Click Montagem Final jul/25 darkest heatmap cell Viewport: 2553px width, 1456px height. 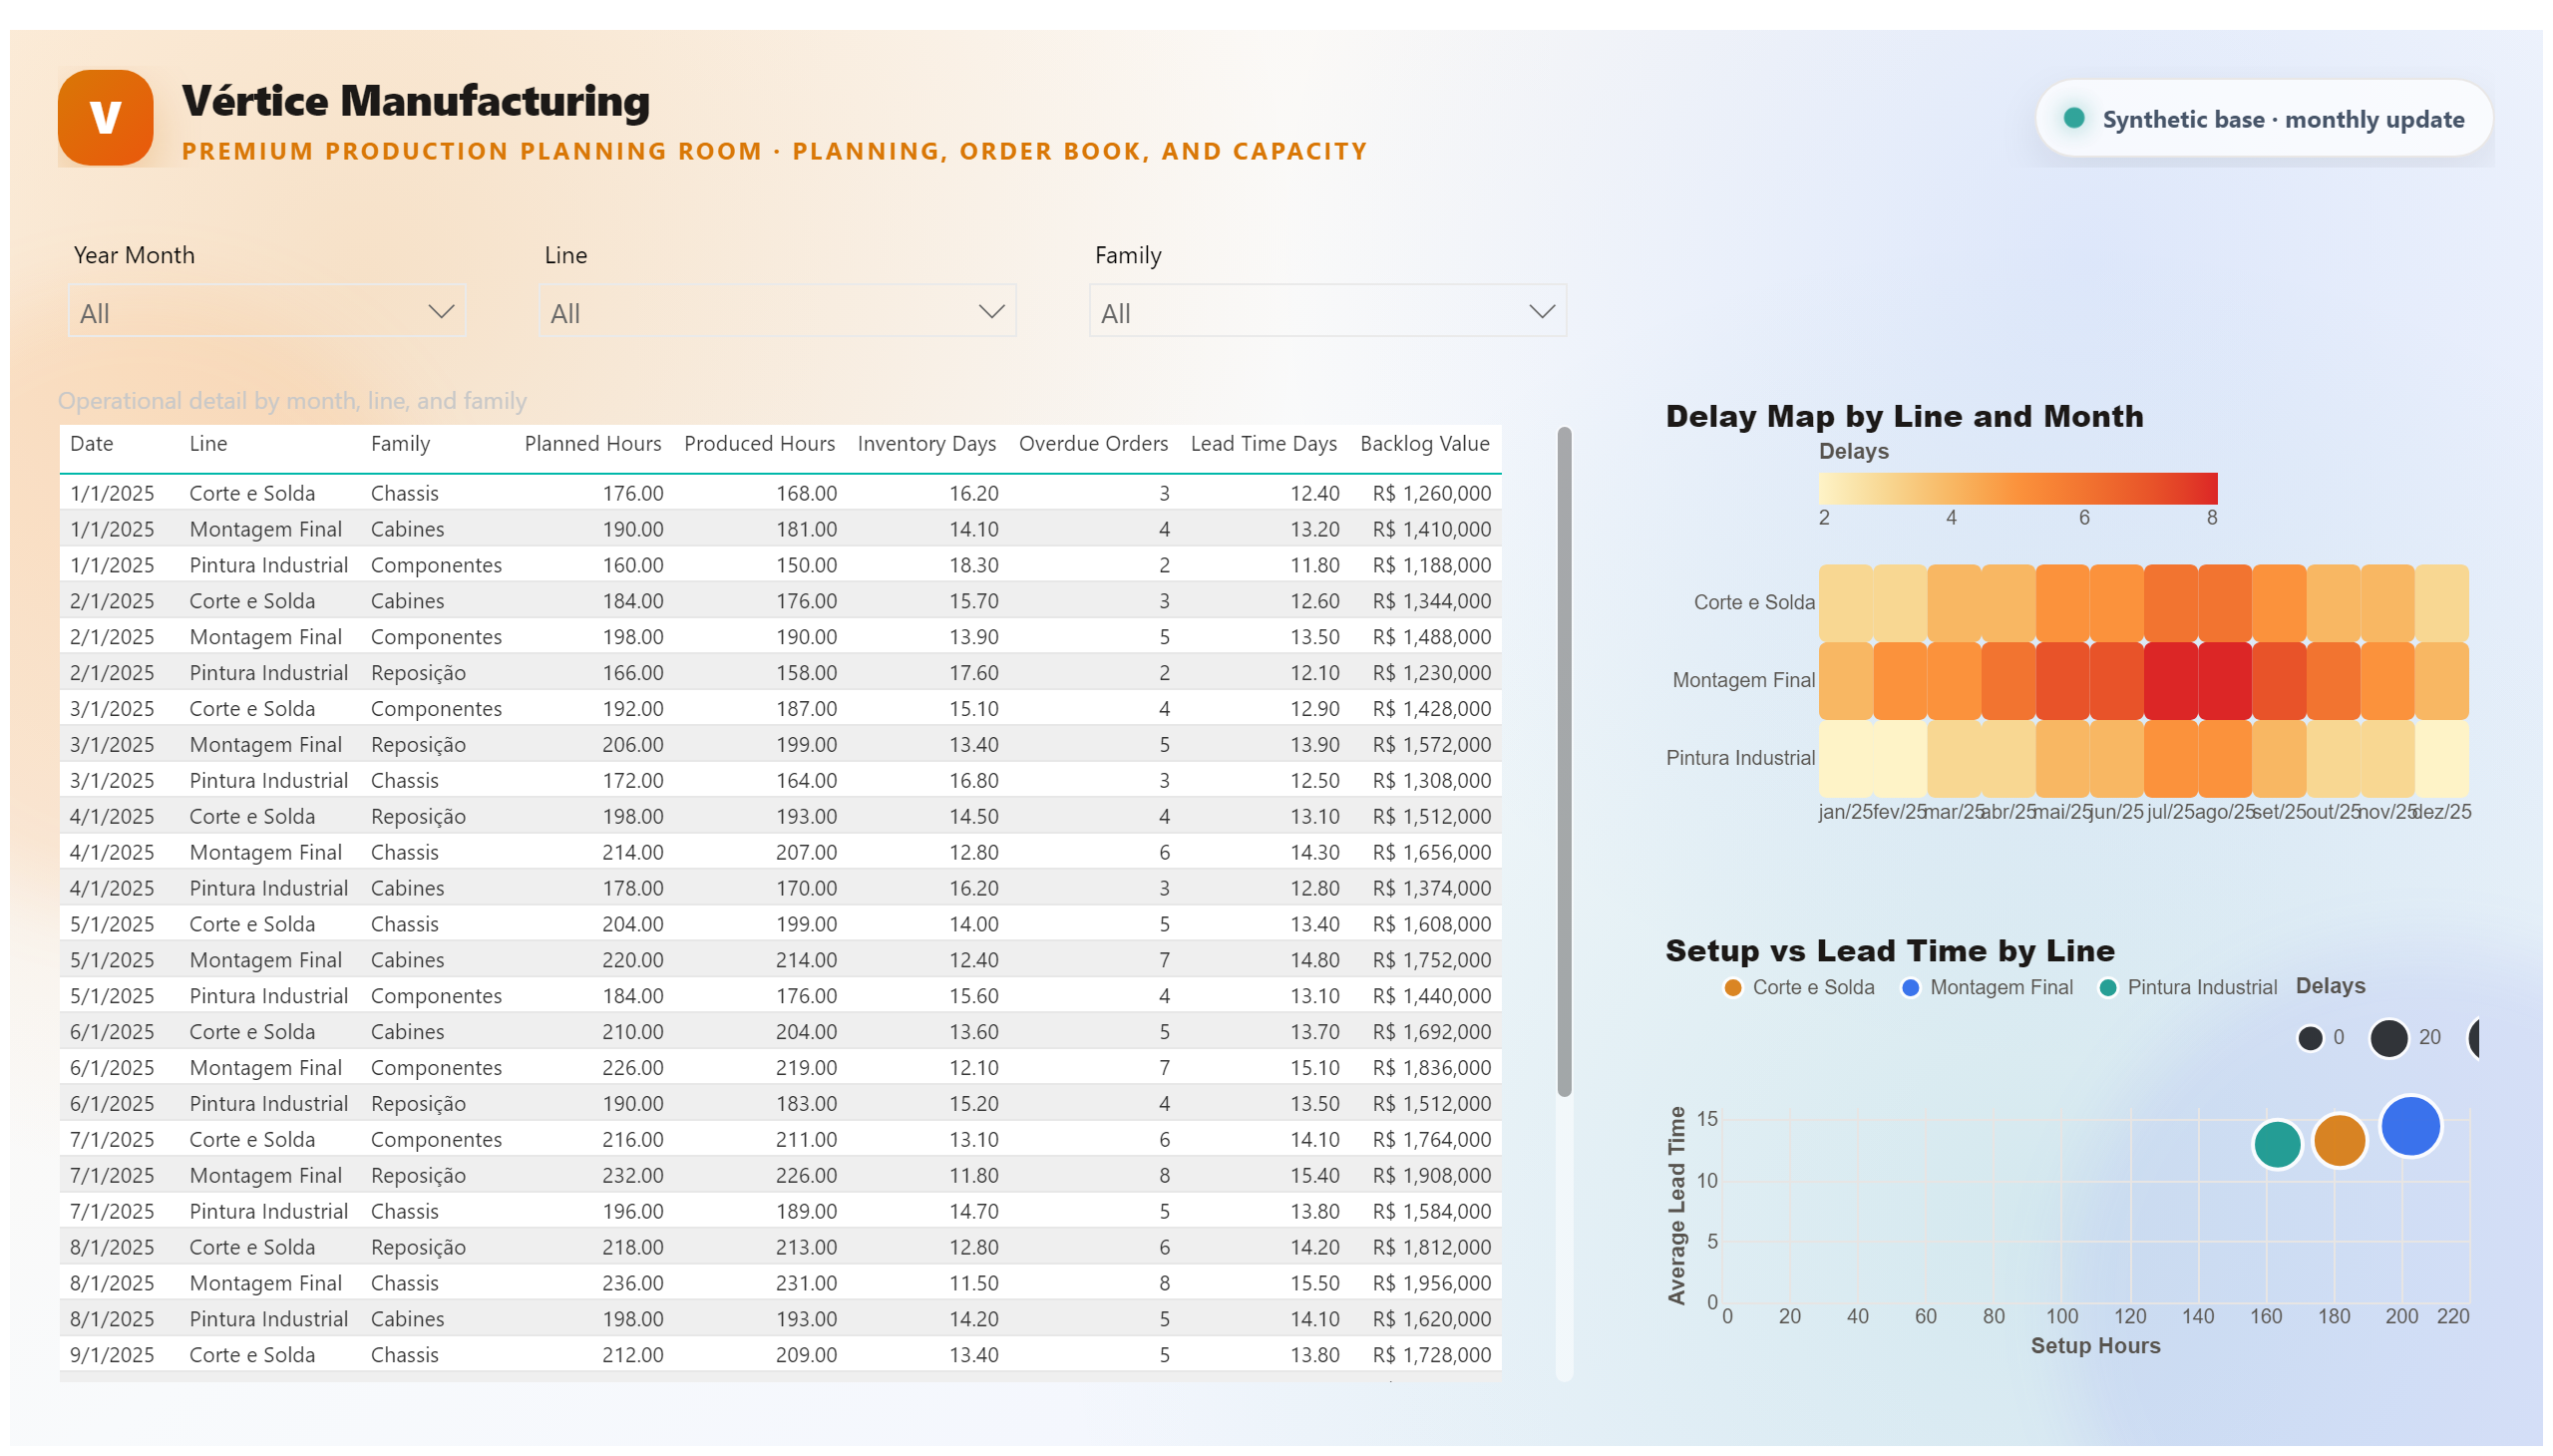[x=2170, y=680]
